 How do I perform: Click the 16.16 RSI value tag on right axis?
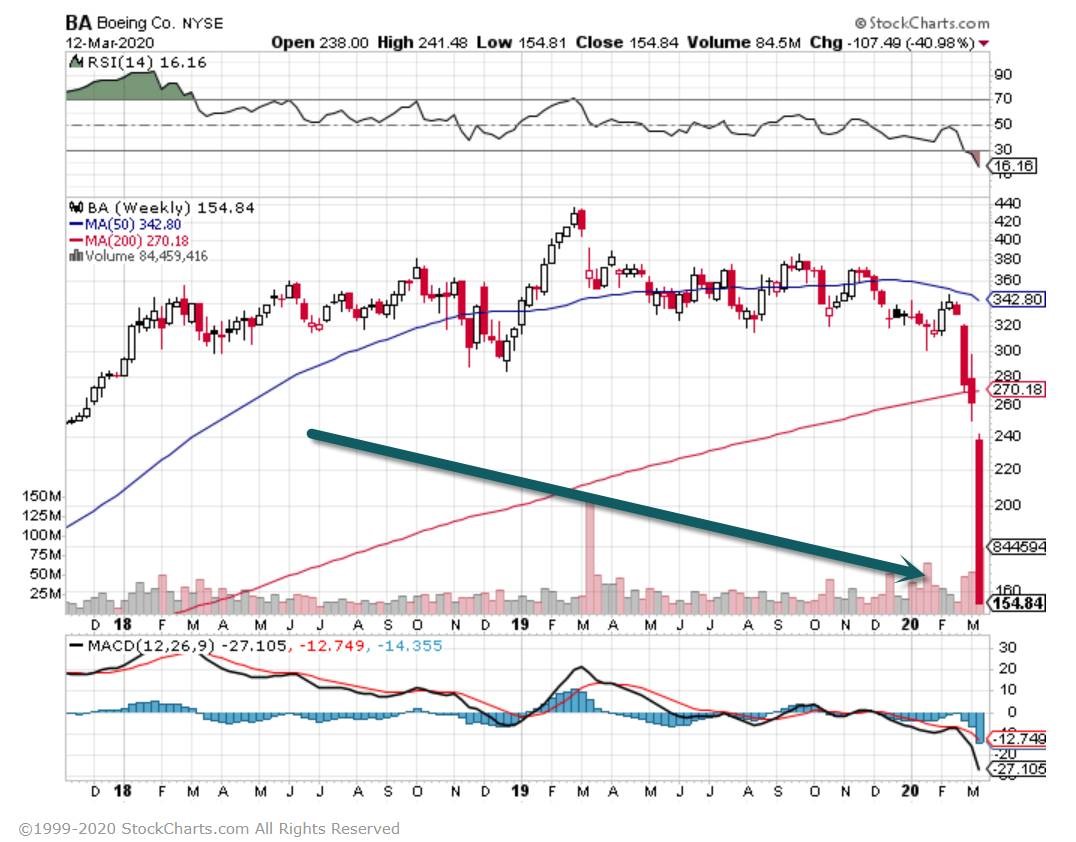coord(1013,166)
